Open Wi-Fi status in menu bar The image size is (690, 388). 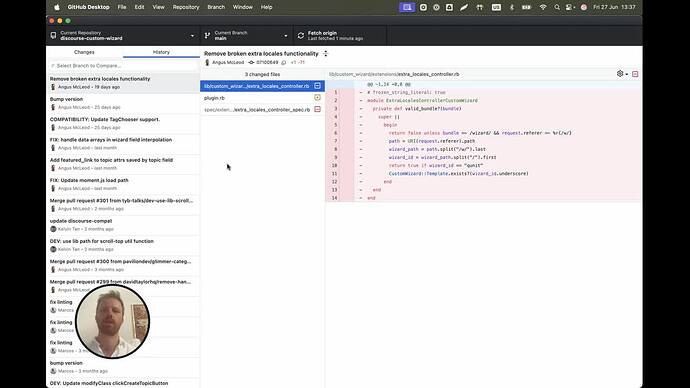pyautogui.click(x=543, y=7)
